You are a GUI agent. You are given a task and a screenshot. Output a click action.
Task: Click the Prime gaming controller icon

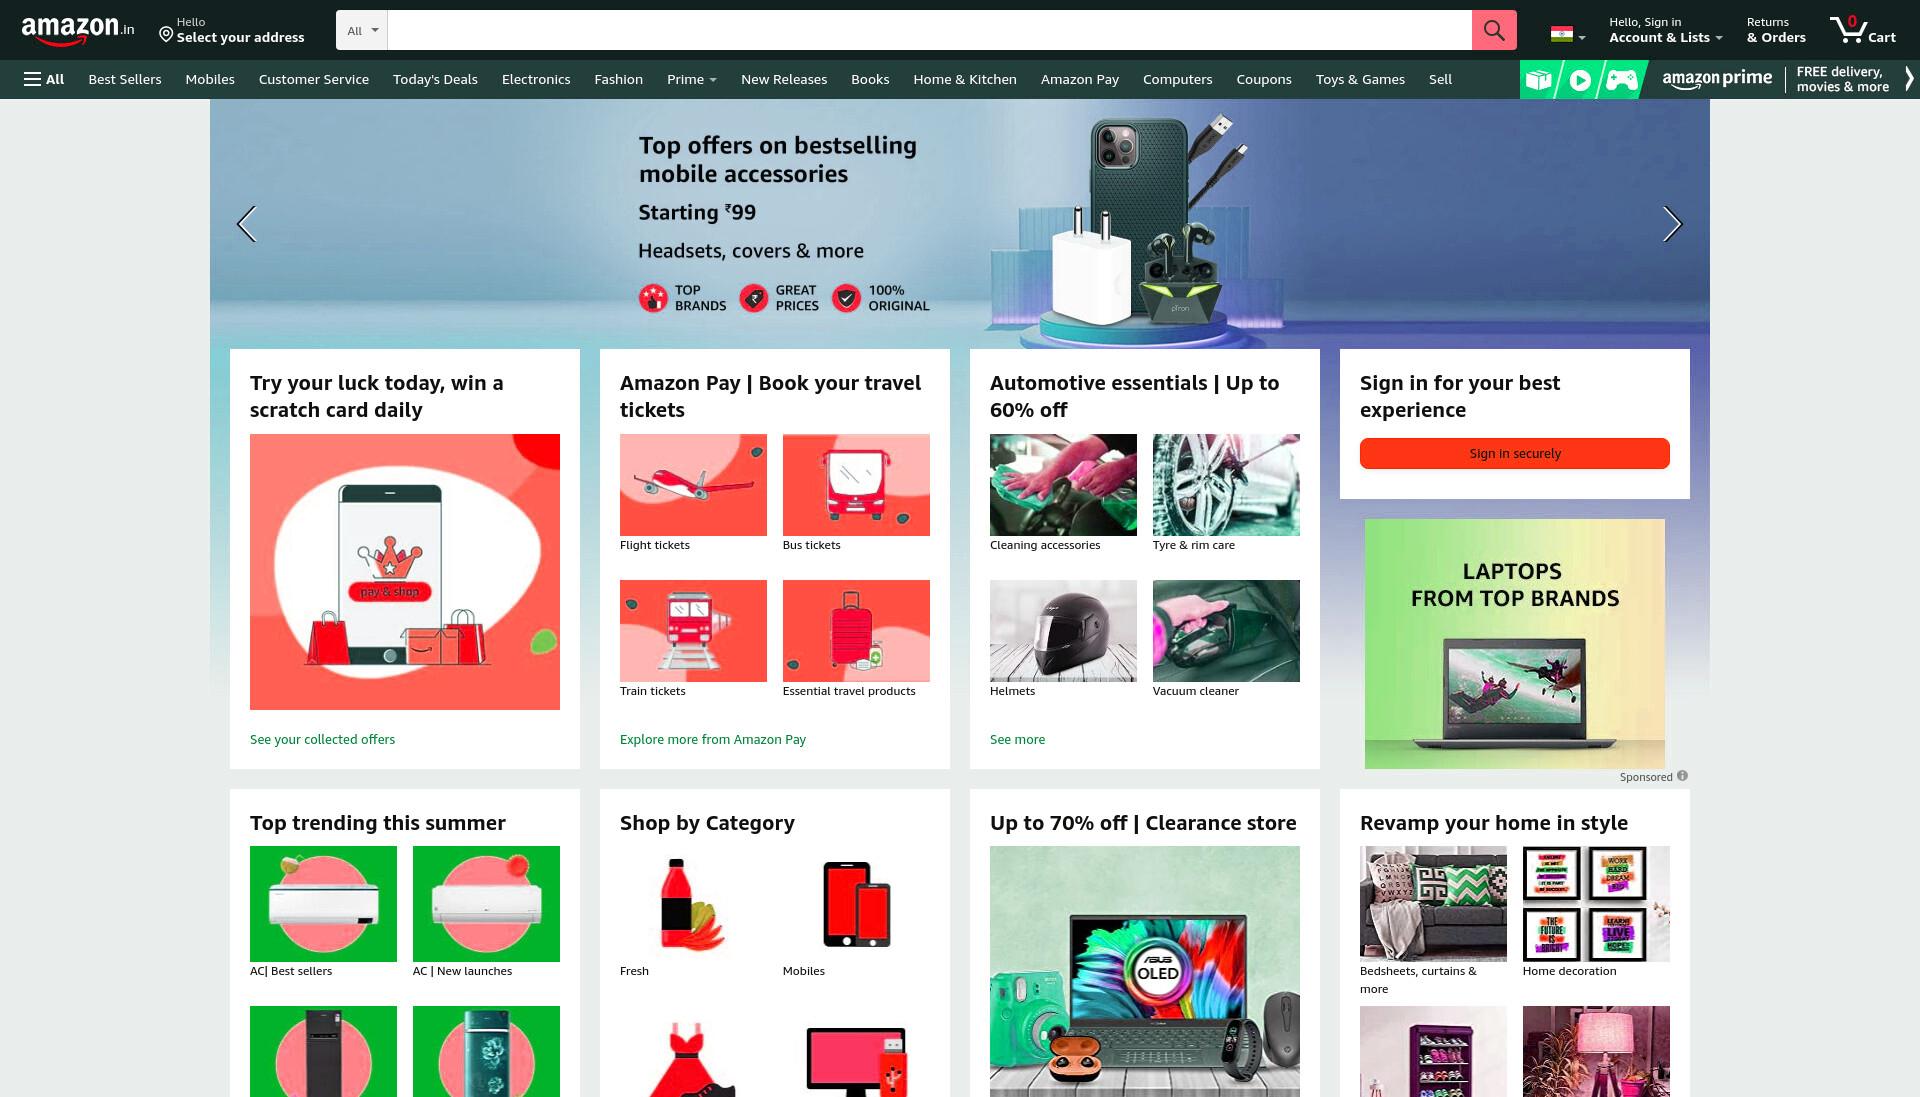coord(1622,80)
